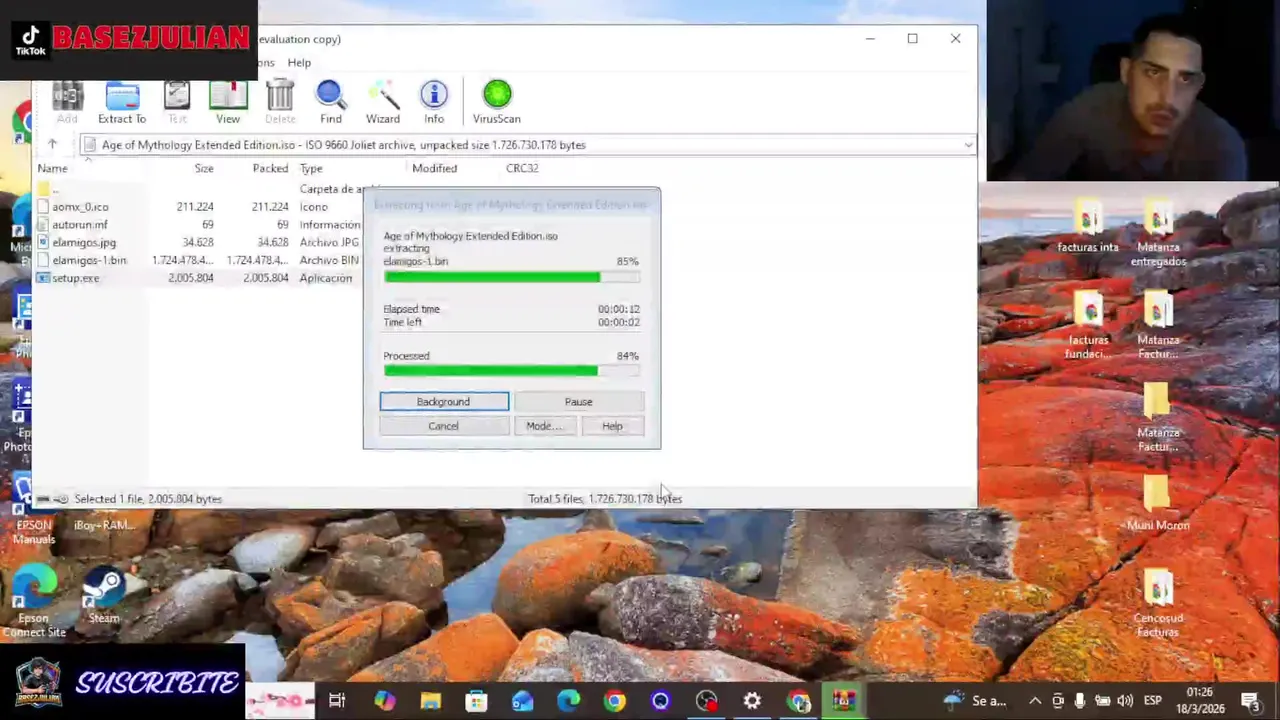This screenshot has width=1280, height=720.
Task: Open the View toolbar icon
Action: pos(228,103)
